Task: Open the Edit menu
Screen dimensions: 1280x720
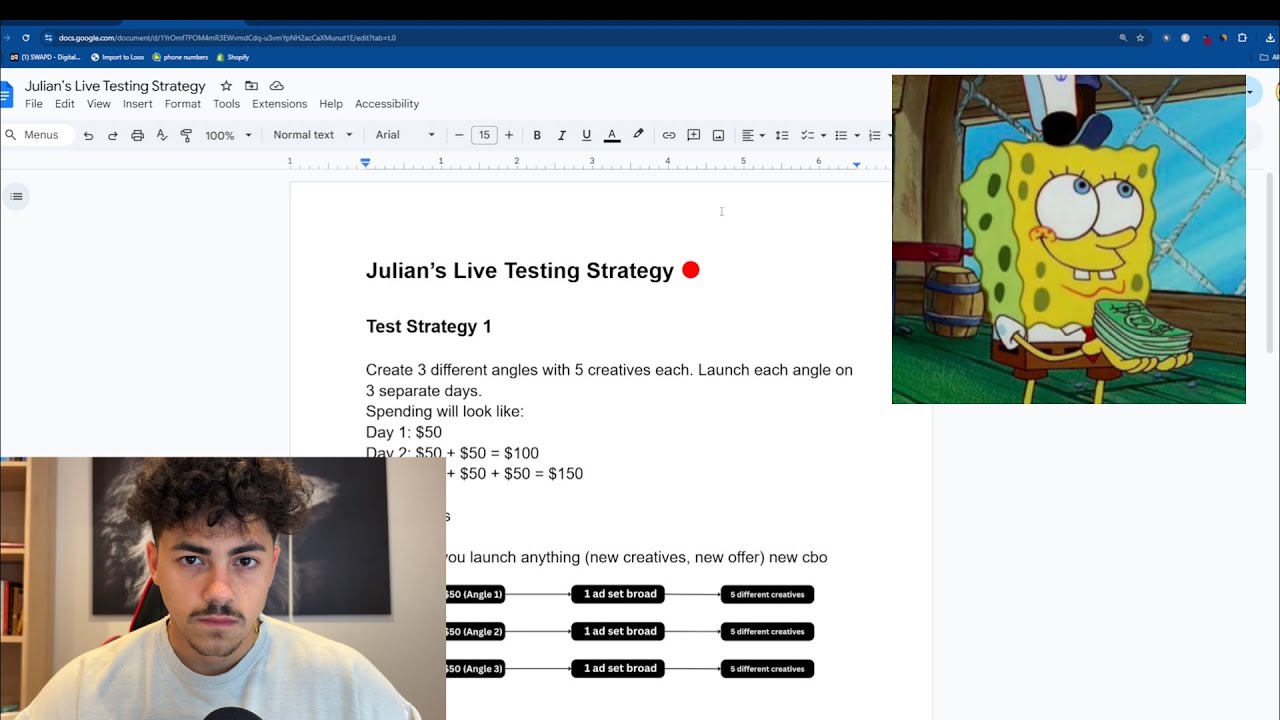Action: point(65,104)
